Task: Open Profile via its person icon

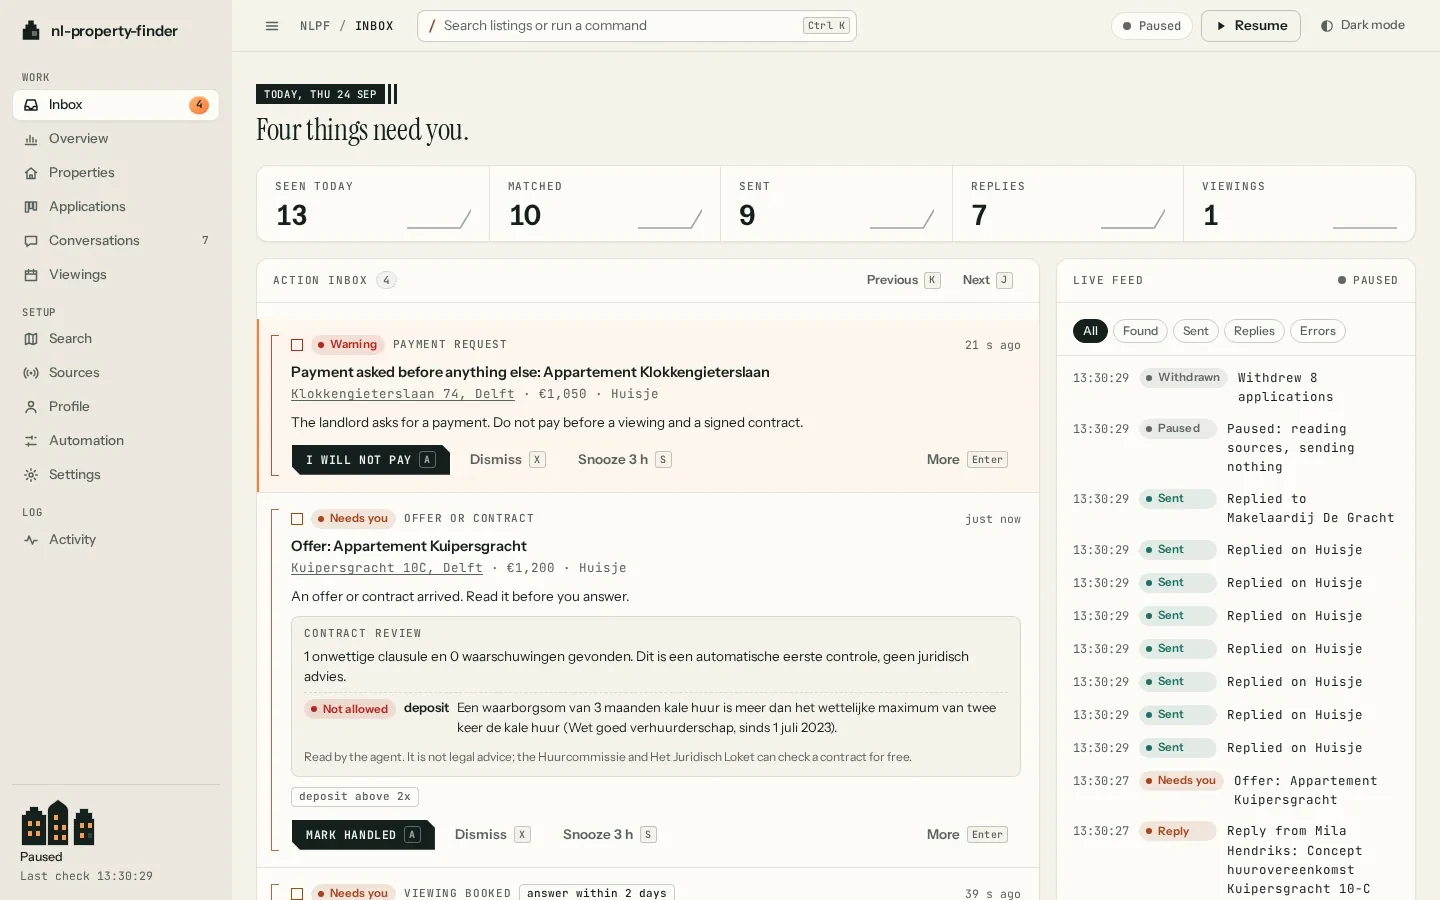Action: pos(31,407)
